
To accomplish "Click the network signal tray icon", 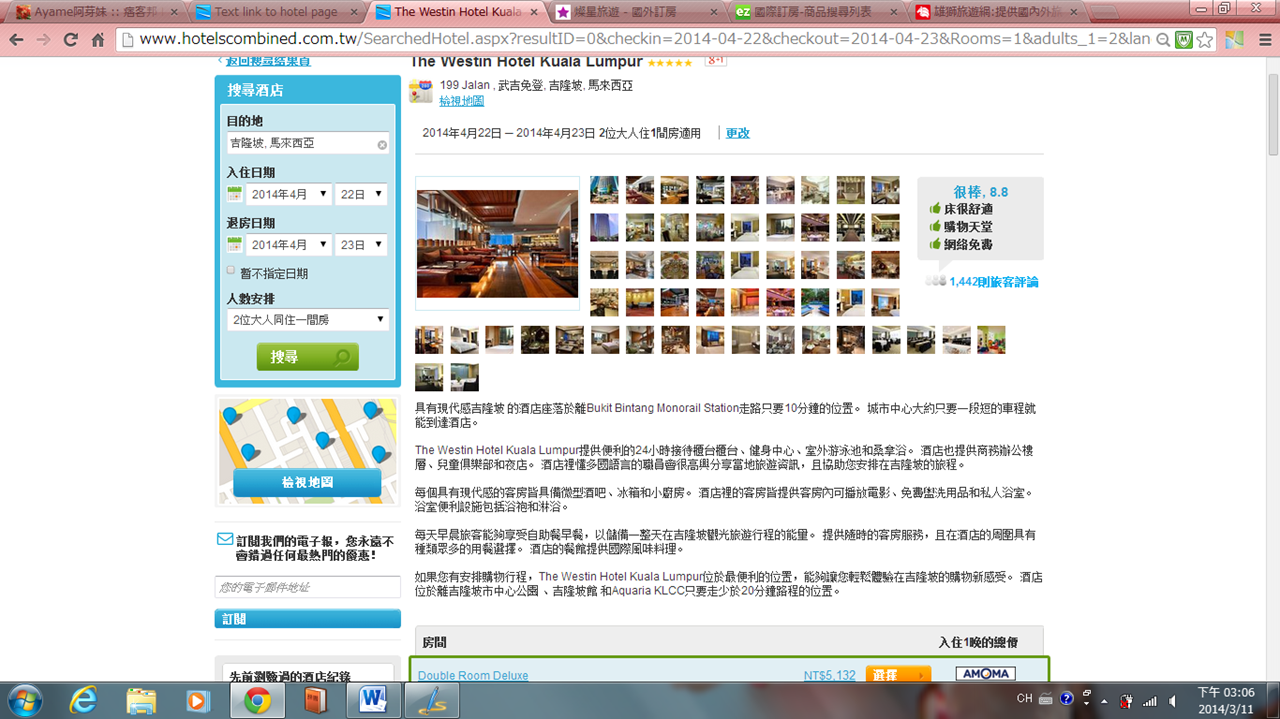I will coord(1149,700).
